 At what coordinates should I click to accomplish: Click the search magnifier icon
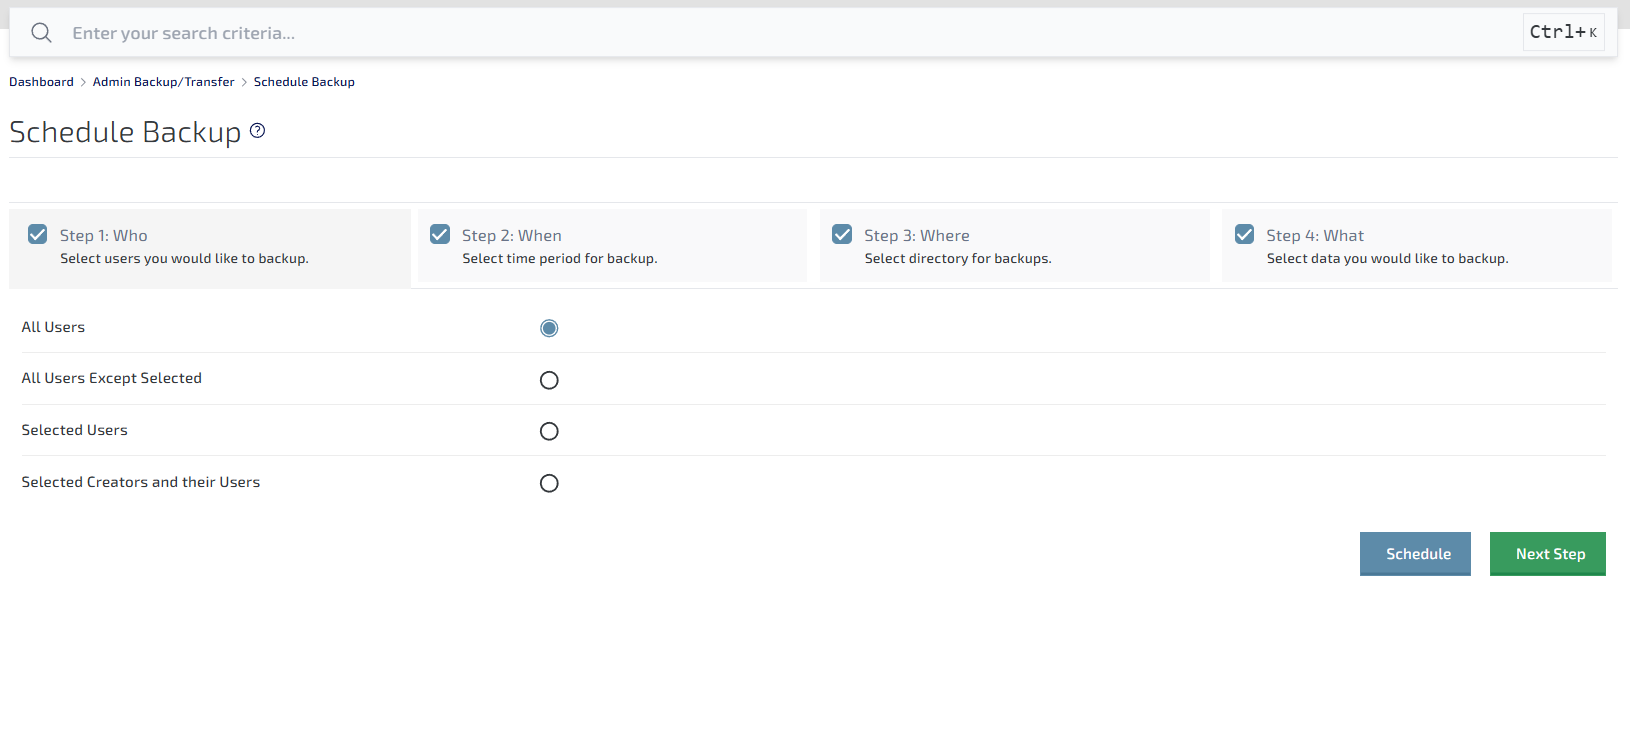pyautogui.click(x=41, y=33)
